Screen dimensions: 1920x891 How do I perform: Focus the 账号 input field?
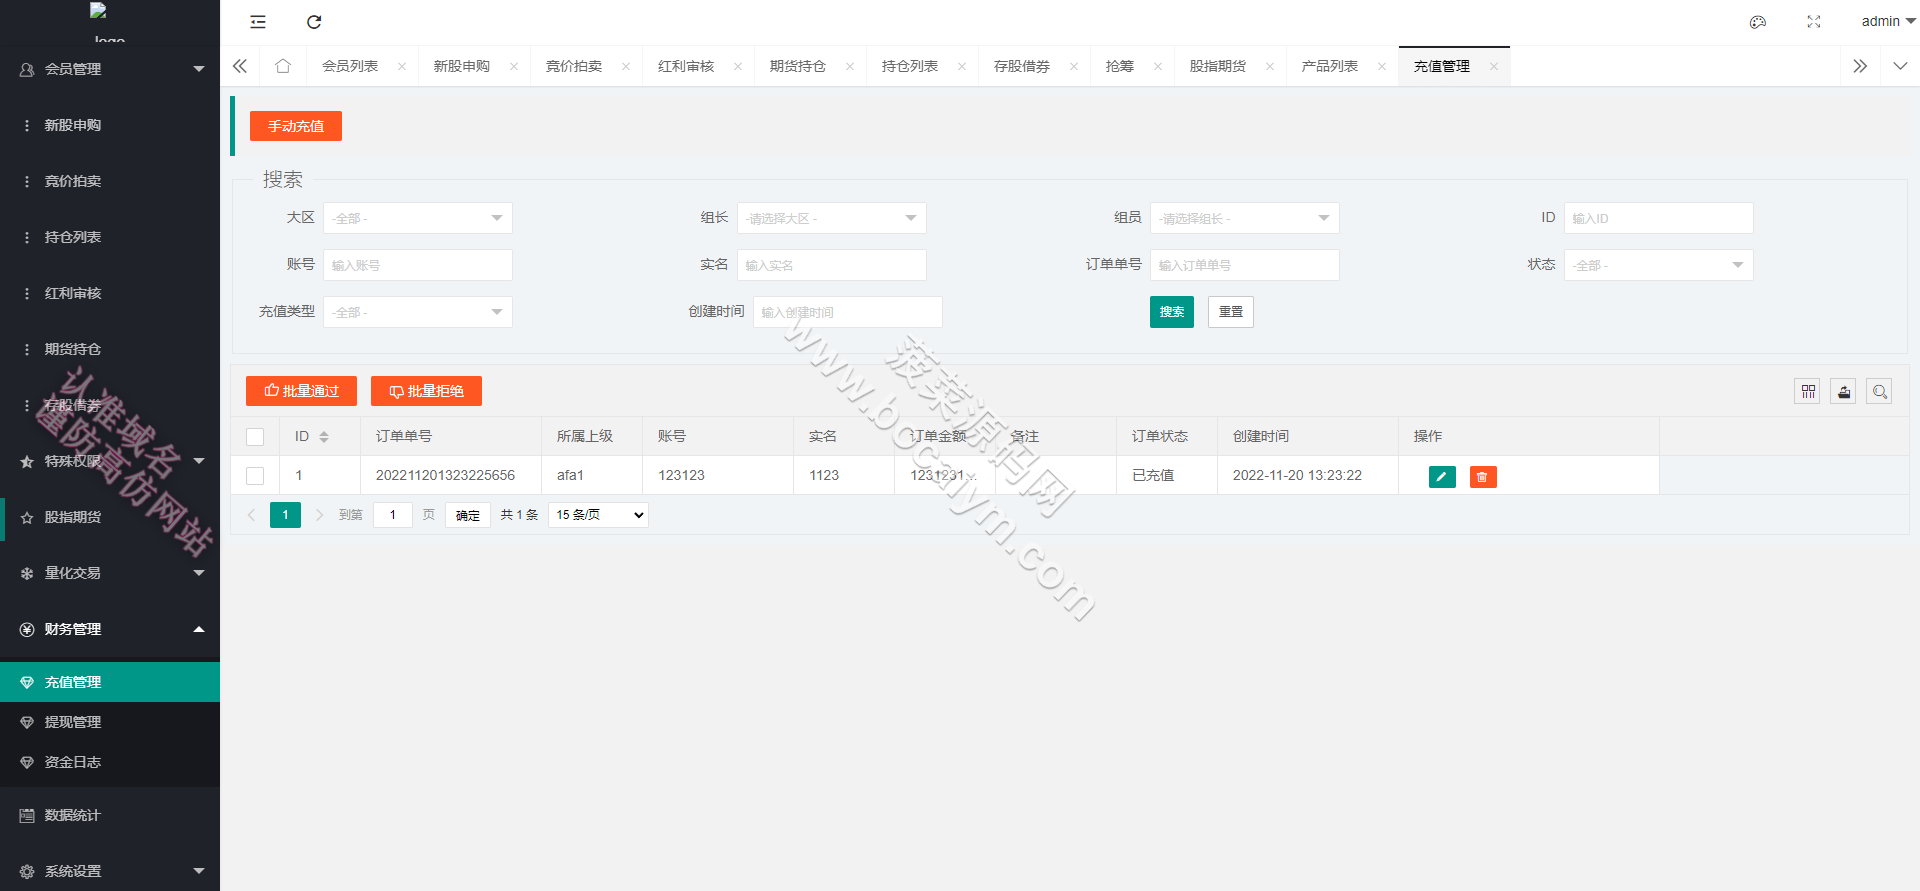click(x=418, y=265)
